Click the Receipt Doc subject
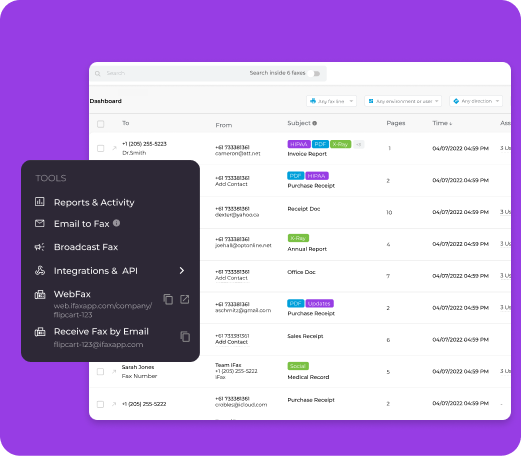 click(304, 209)
